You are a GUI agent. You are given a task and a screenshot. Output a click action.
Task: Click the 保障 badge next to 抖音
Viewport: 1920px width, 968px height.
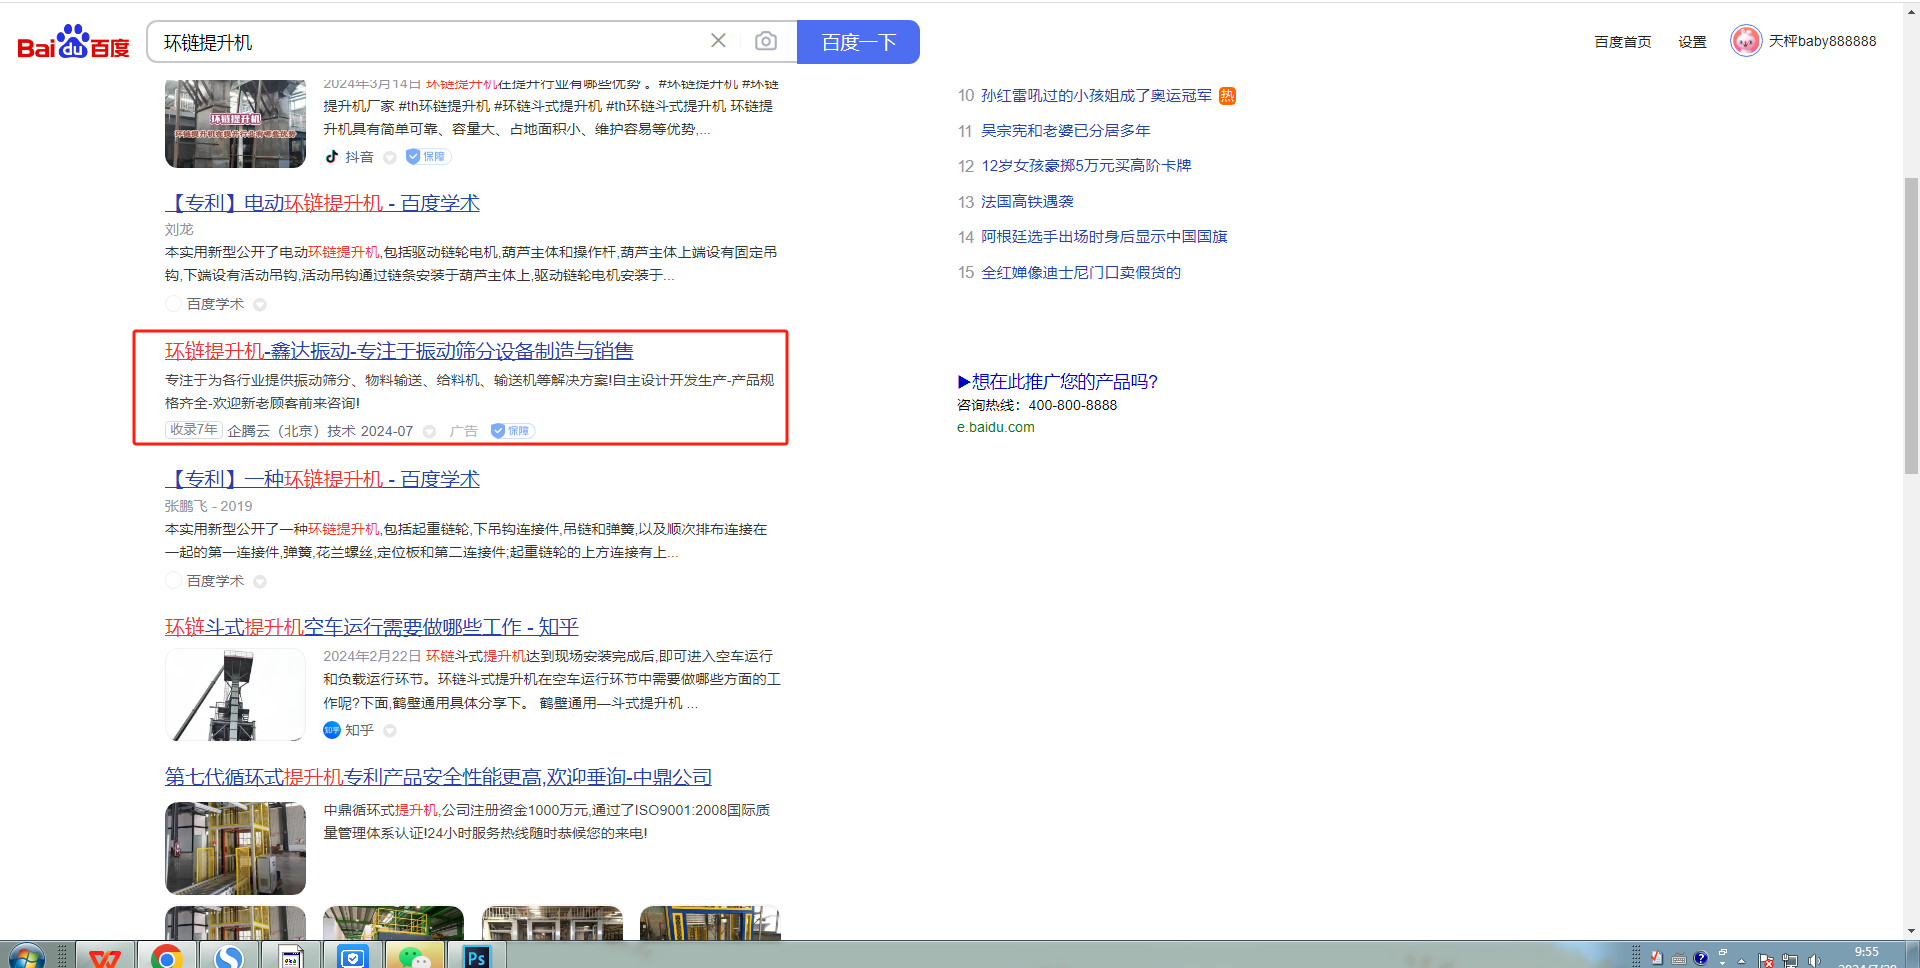428,157
